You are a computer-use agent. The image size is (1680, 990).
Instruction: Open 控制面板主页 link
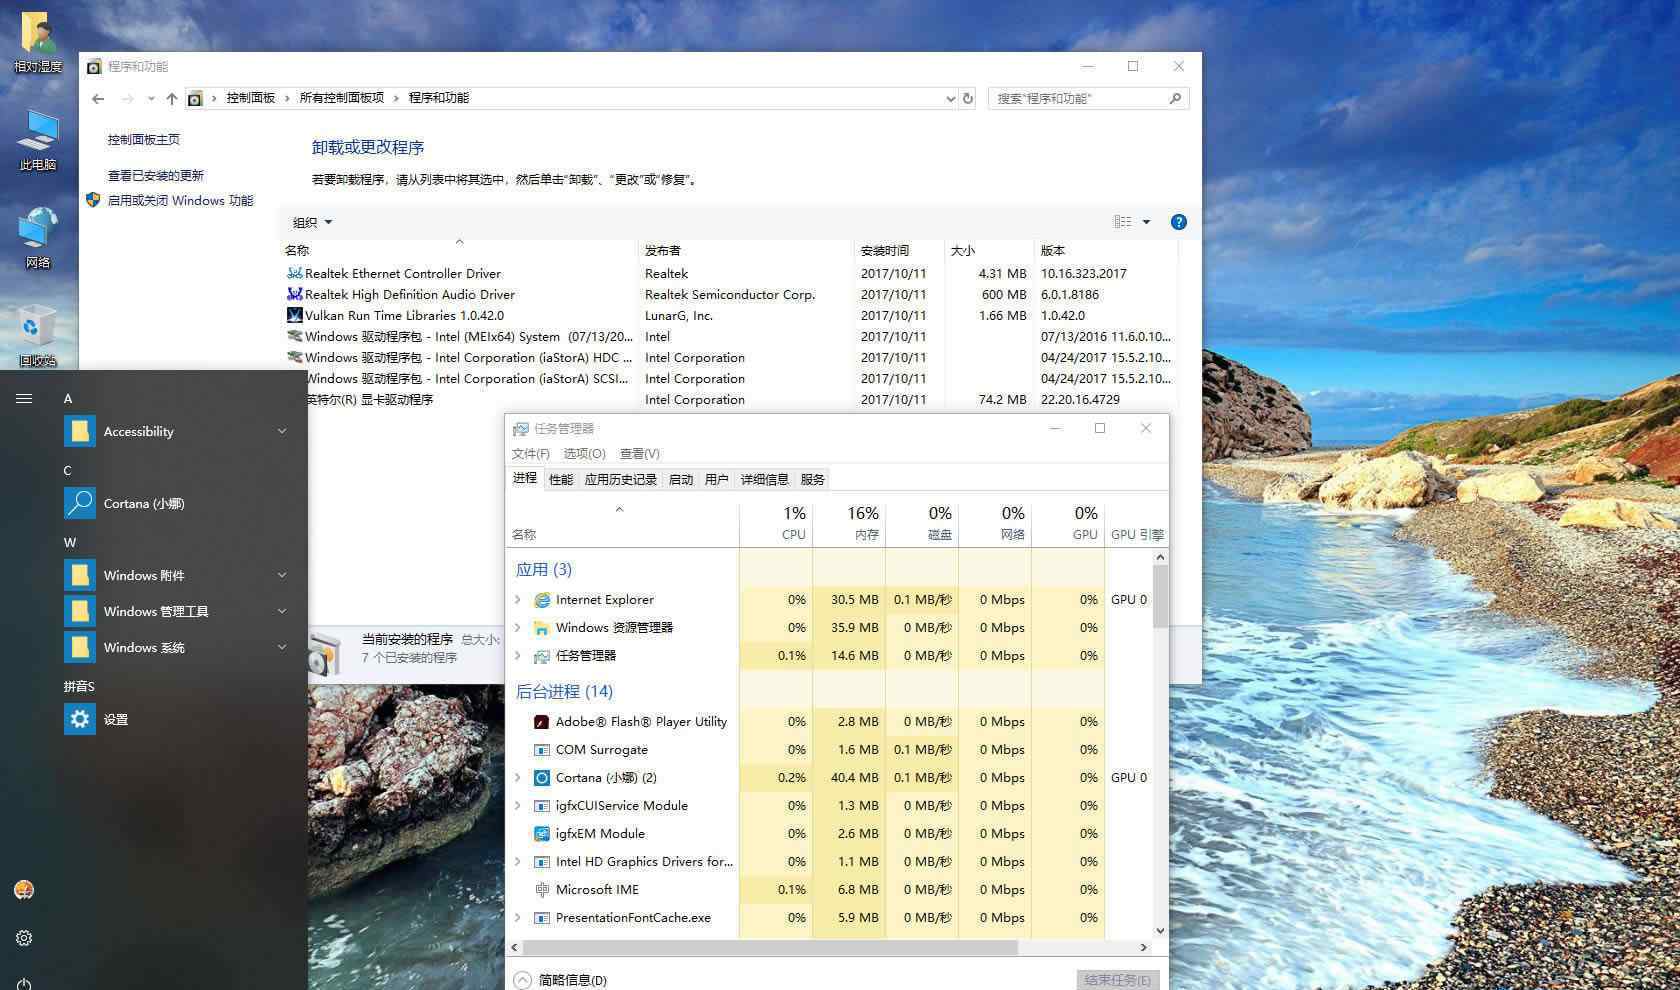click(144, 140)
